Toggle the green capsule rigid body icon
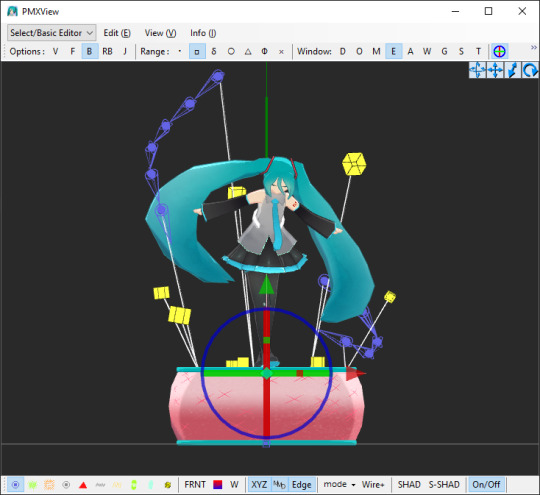540x495 pixels. [x=134, y=485]
